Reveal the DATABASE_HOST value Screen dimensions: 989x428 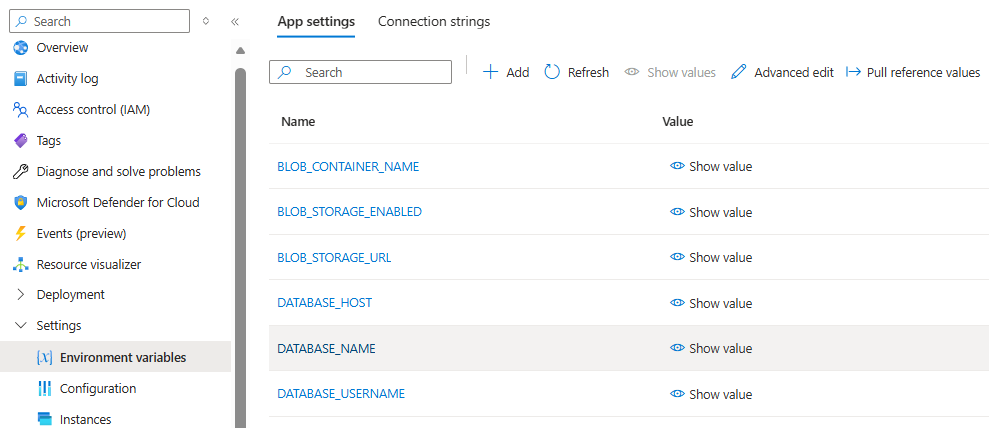(711, 303)
